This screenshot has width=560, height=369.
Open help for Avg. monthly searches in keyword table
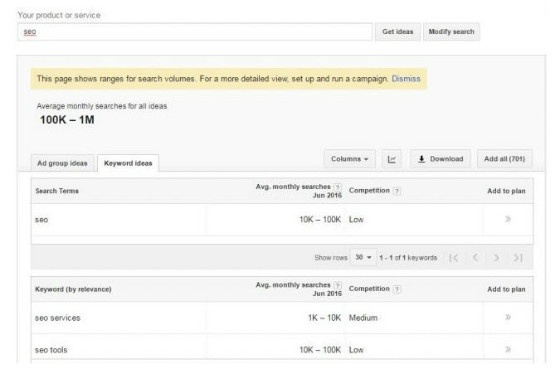point(337,285)
